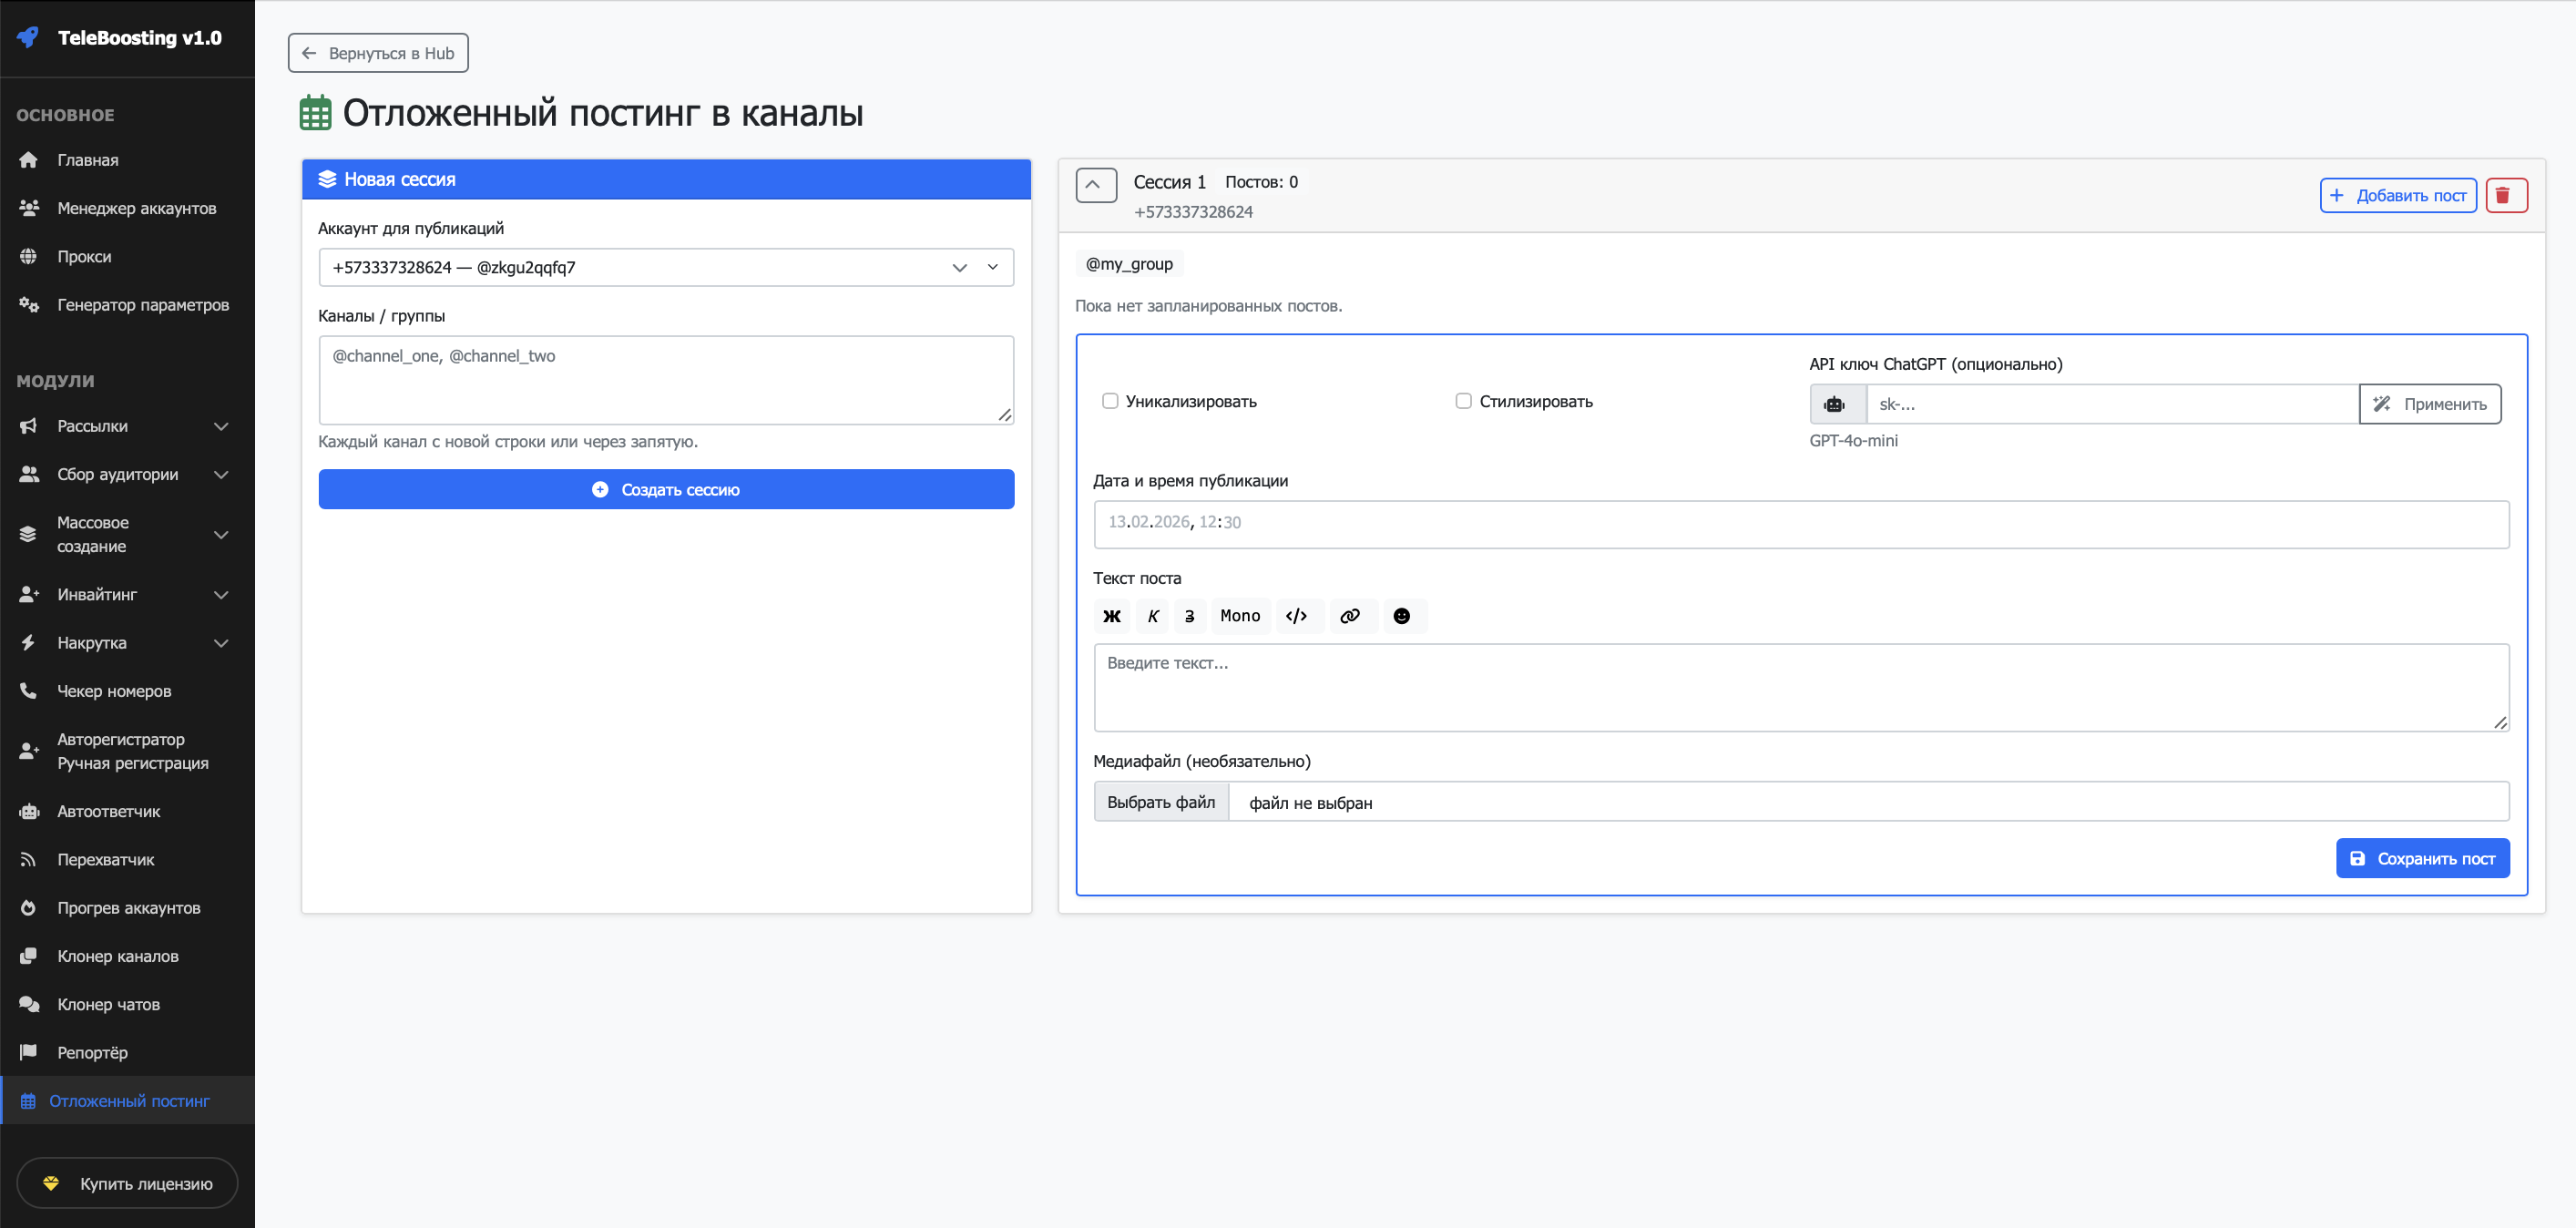The image size is (2576, 1228).
Task: Click the bold formatting button Ж
Action: [x=1111, y=616]
